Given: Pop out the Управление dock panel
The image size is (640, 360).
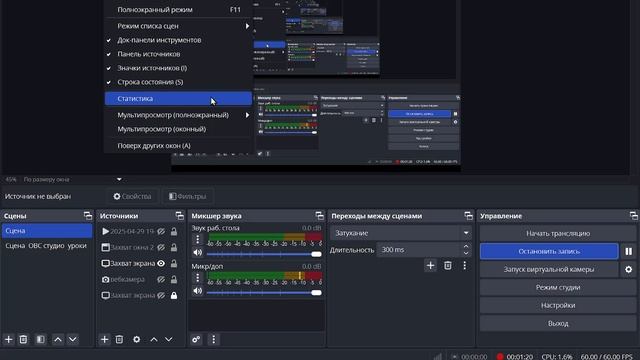Looking at the screenshot, I should pos(633,216).
